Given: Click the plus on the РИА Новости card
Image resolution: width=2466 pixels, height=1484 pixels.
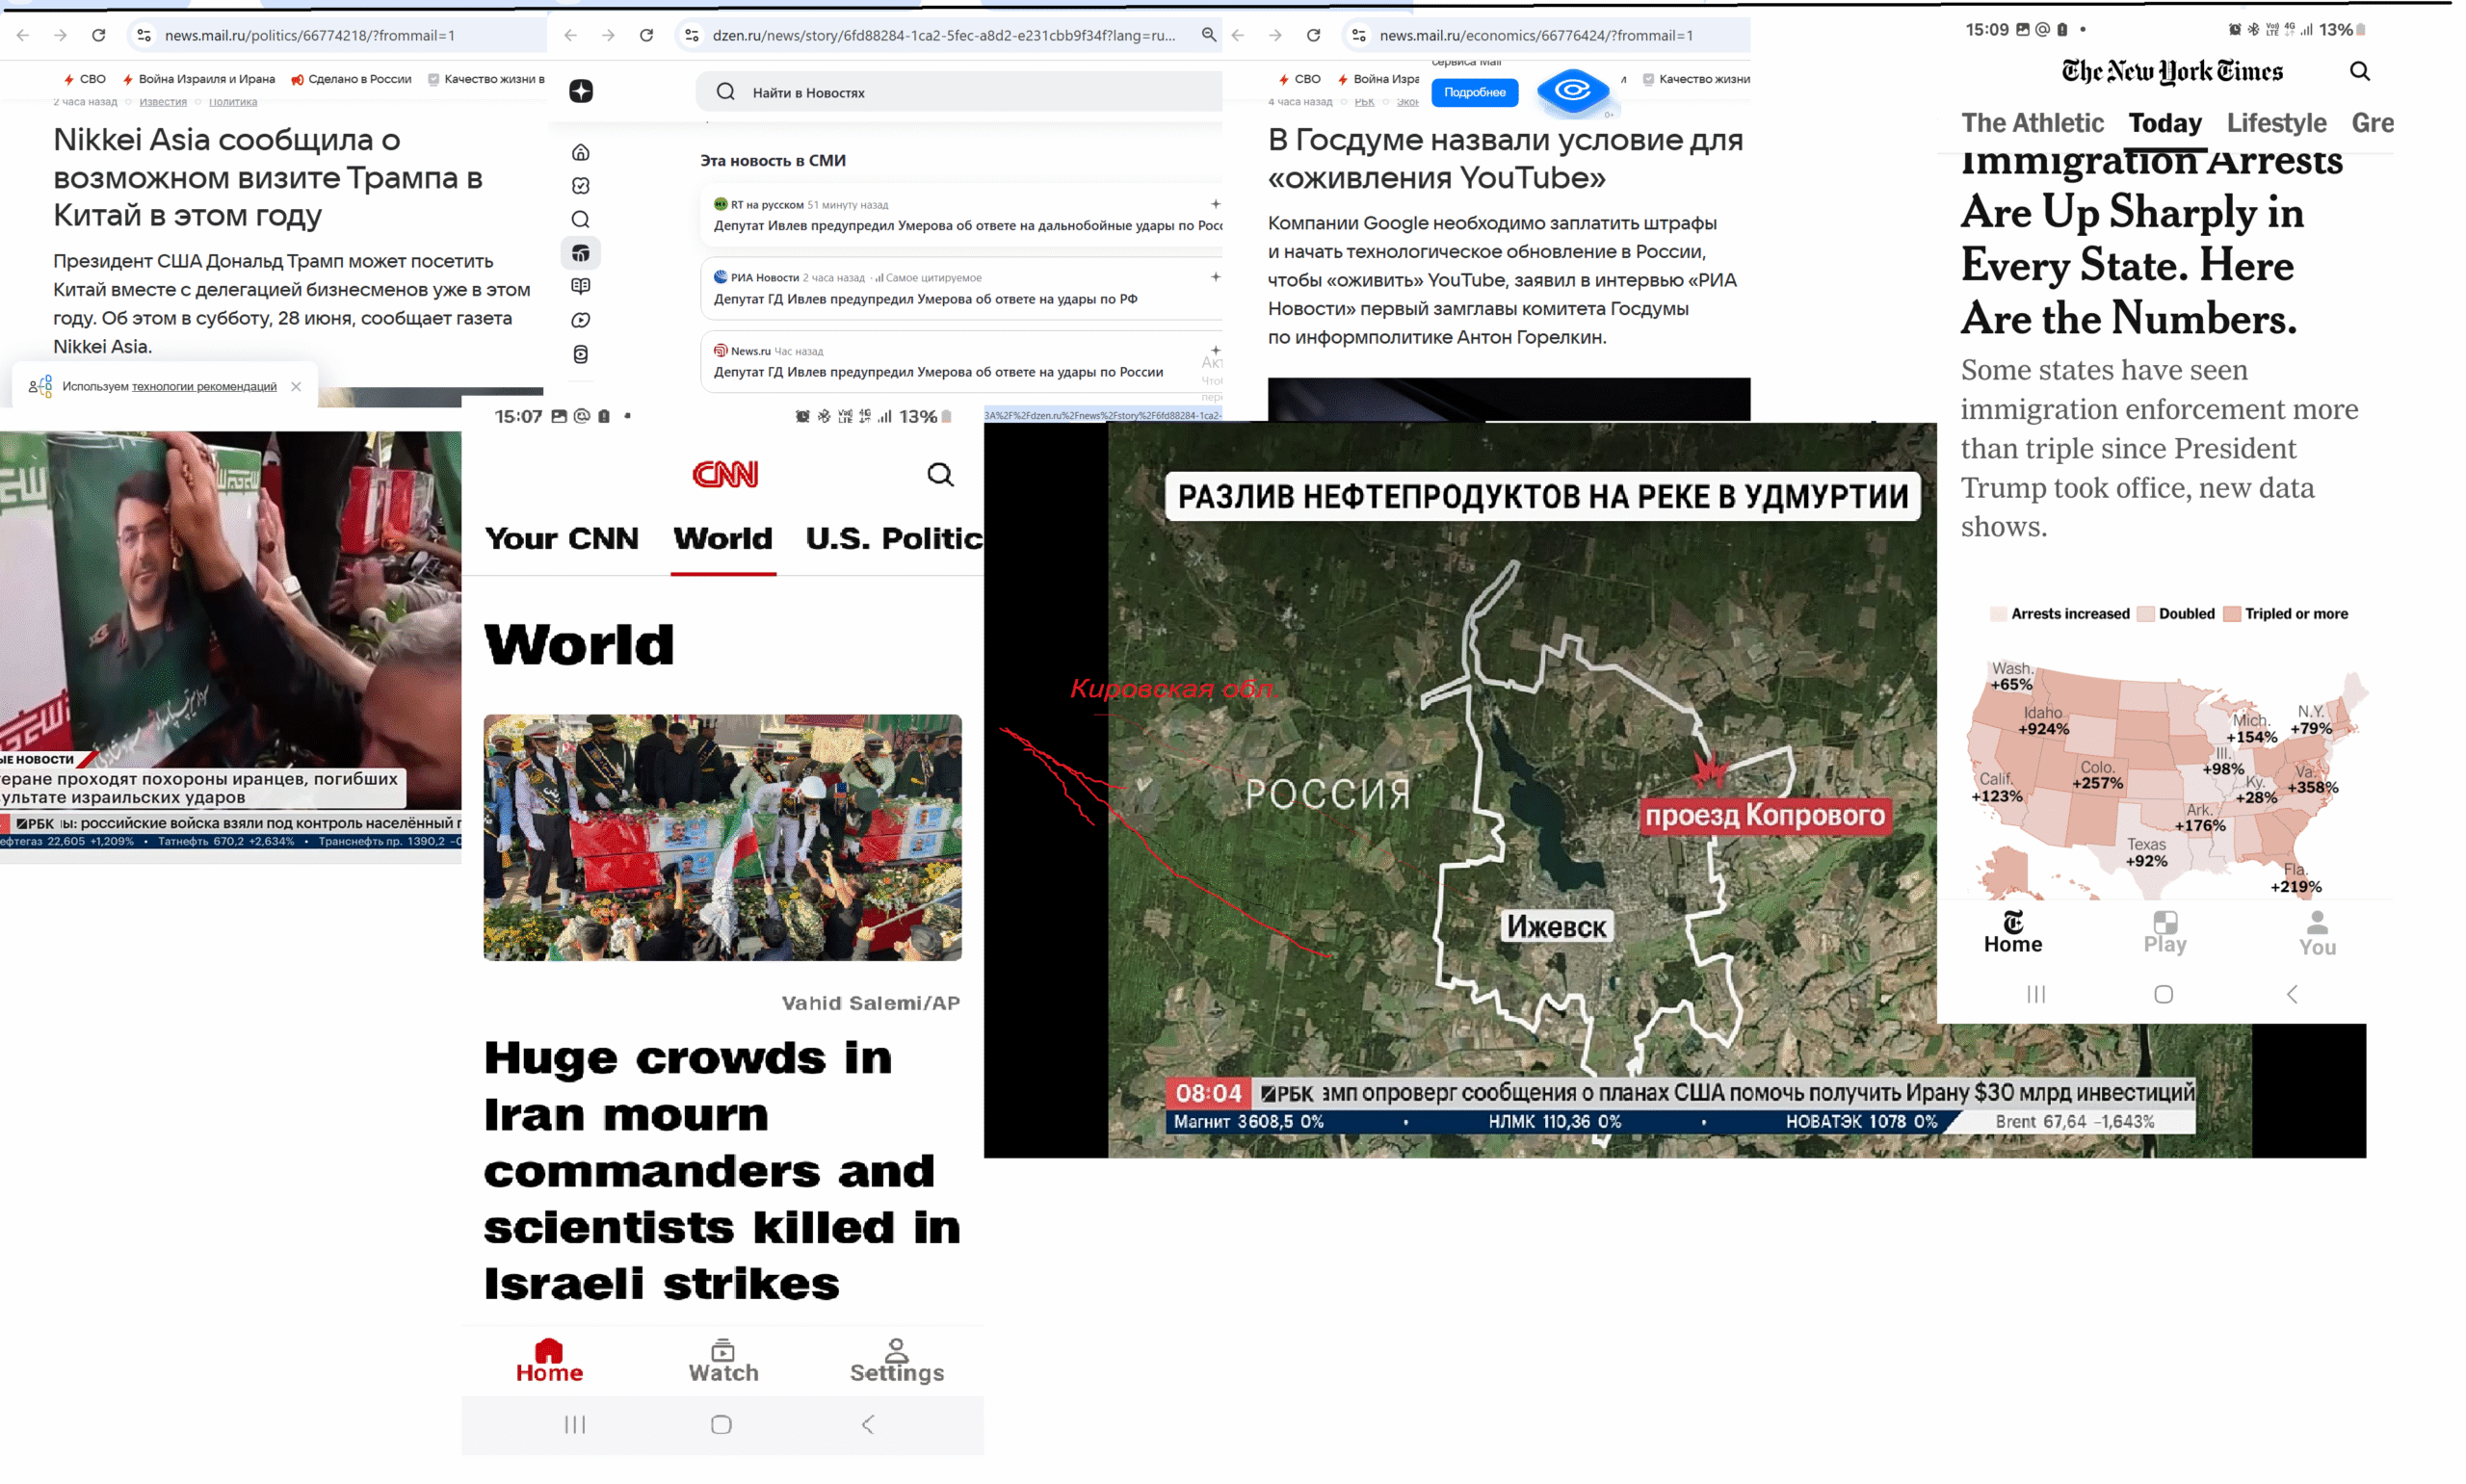Looking at the screenshot, I should [x=1215, y=277].
